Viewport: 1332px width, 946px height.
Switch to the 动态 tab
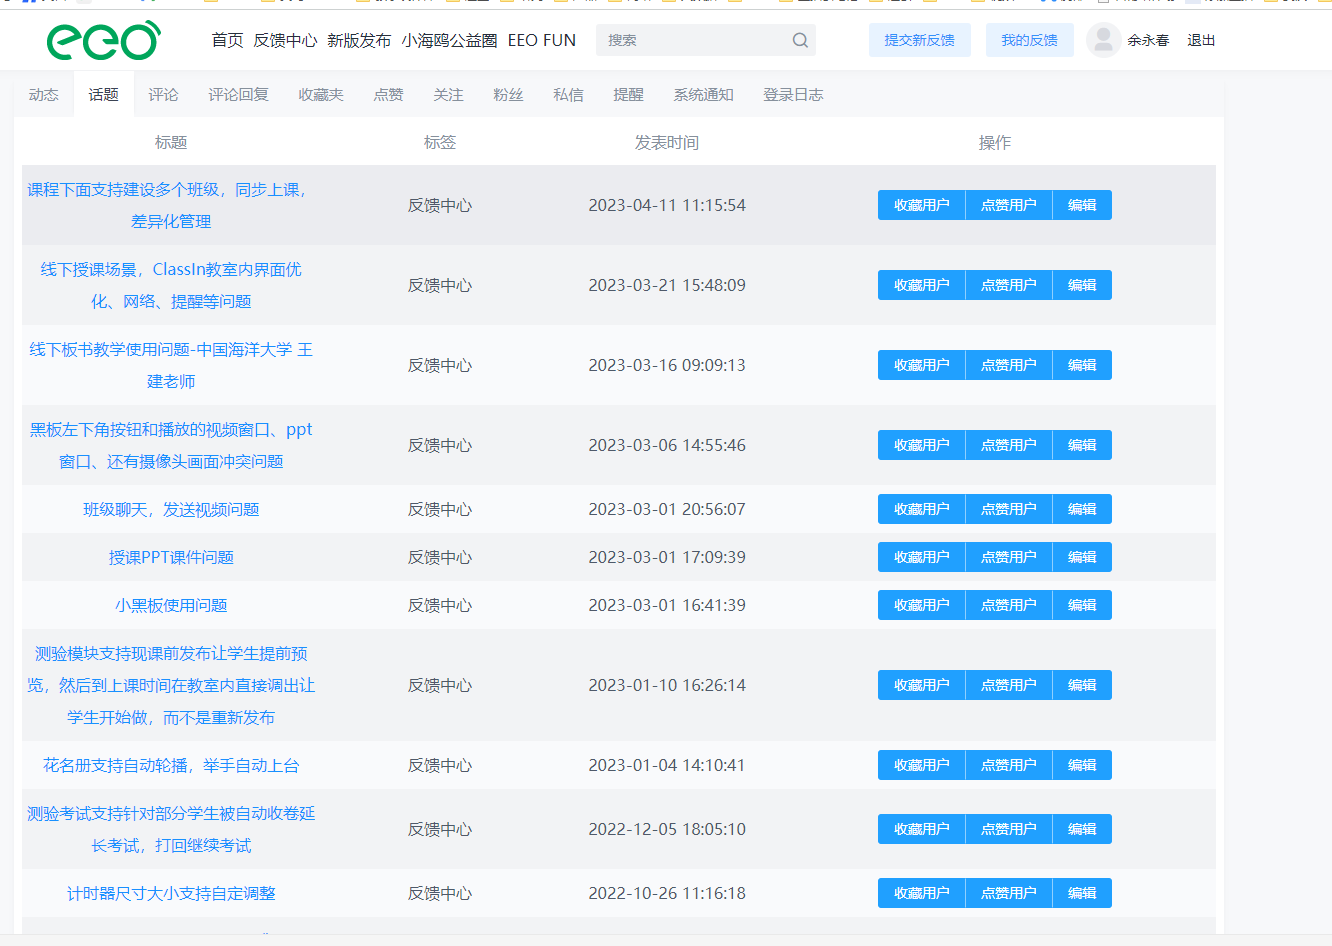(44, 94)
